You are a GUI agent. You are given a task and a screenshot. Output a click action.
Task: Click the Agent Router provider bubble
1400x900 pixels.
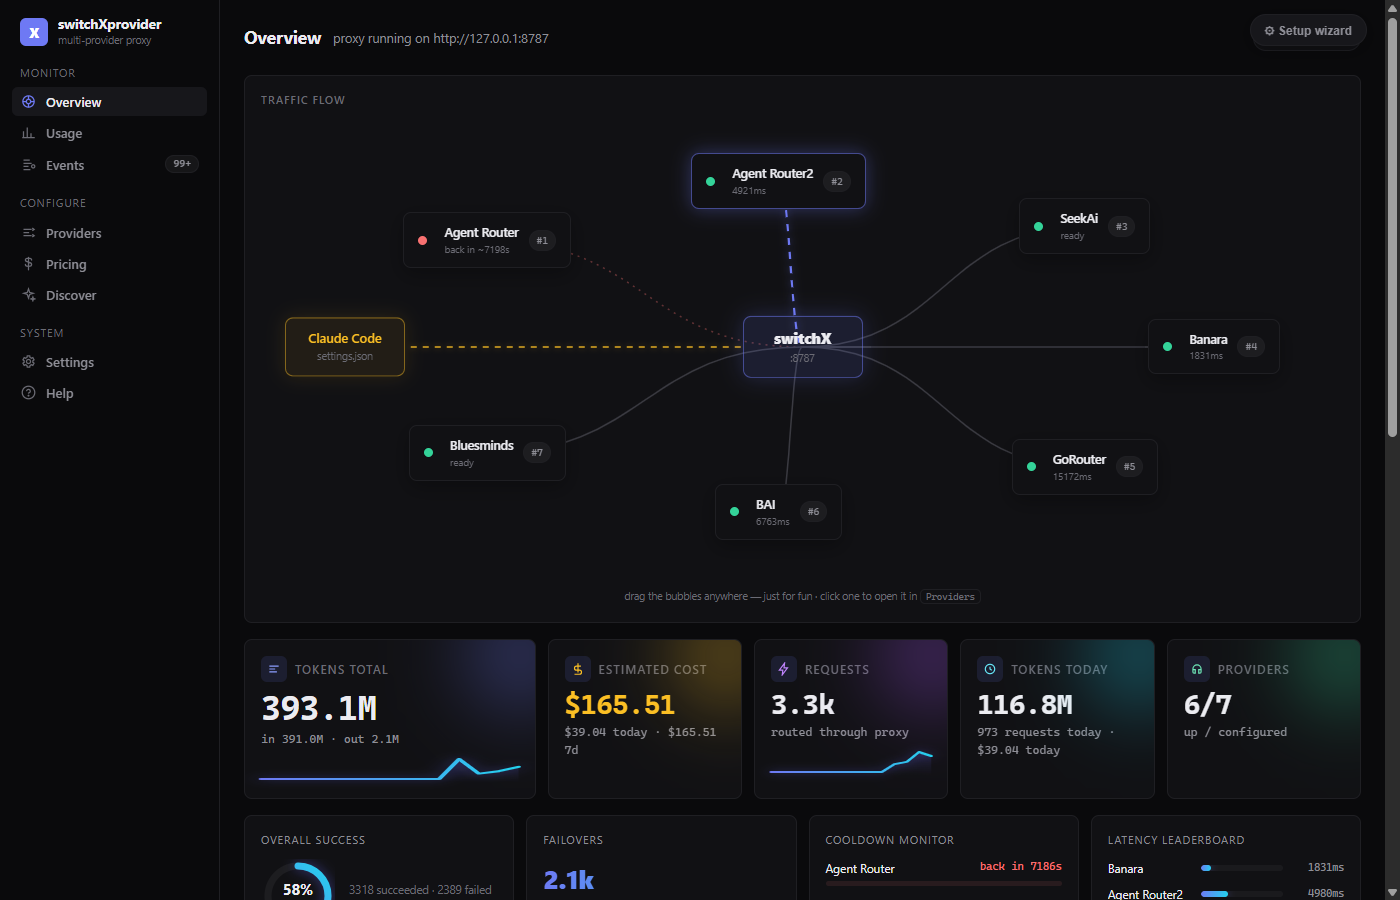(x=487, y=240)
